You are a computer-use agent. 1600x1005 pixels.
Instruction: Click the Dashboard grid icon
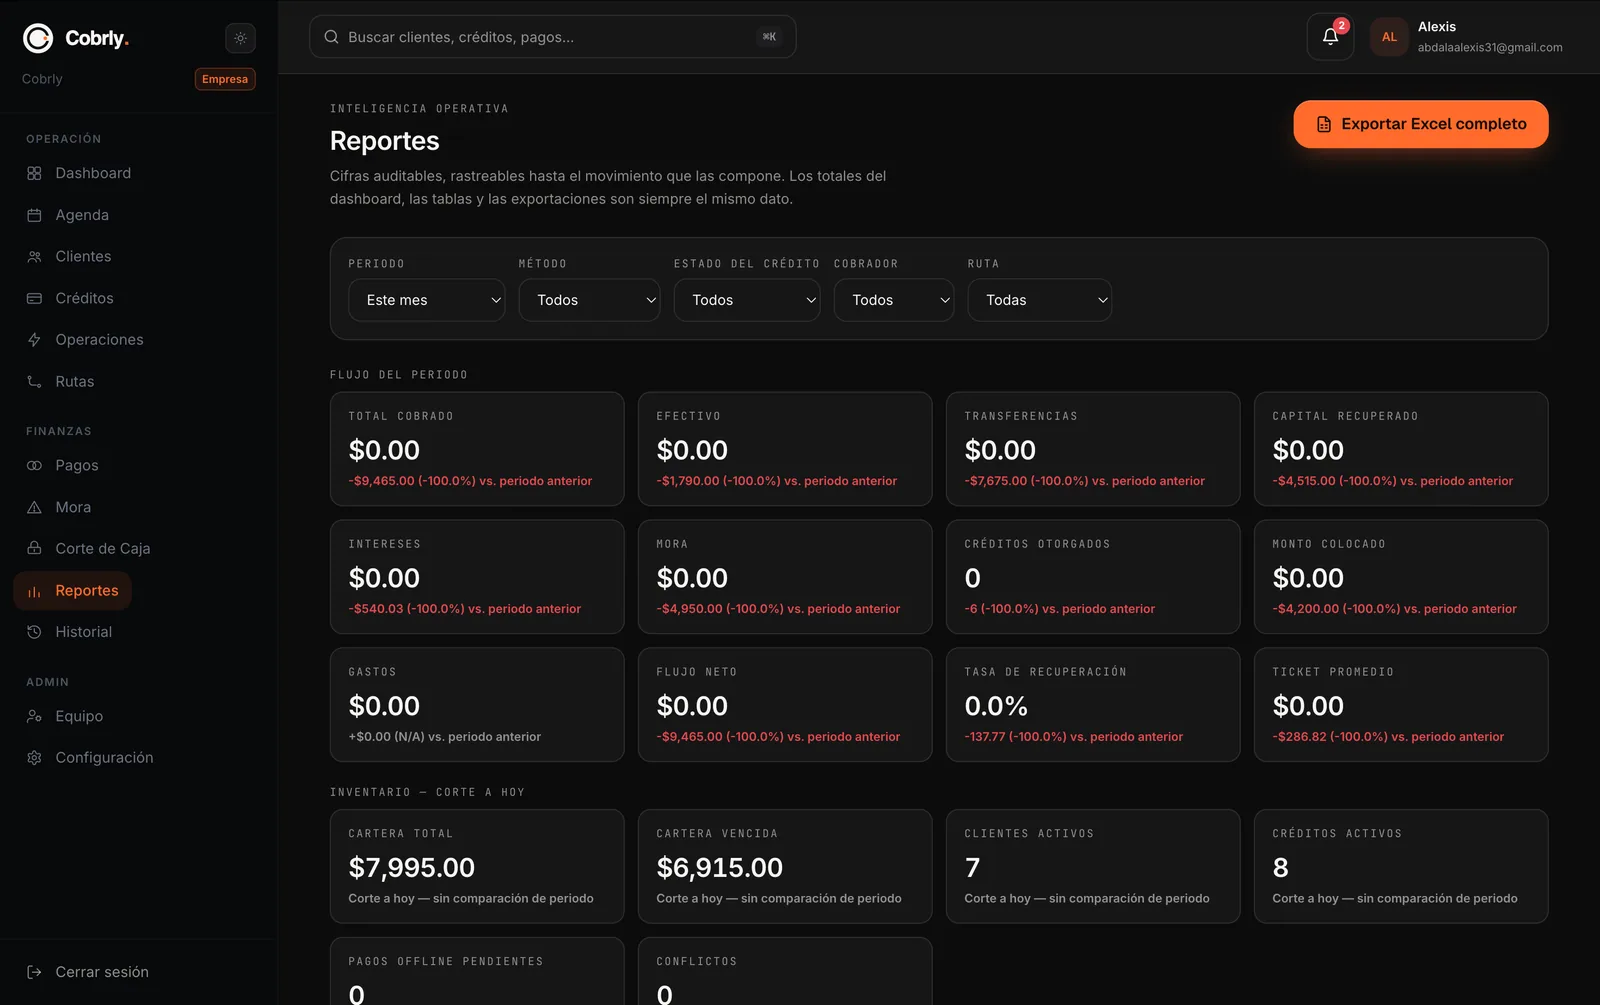click(x=34, y=173)
